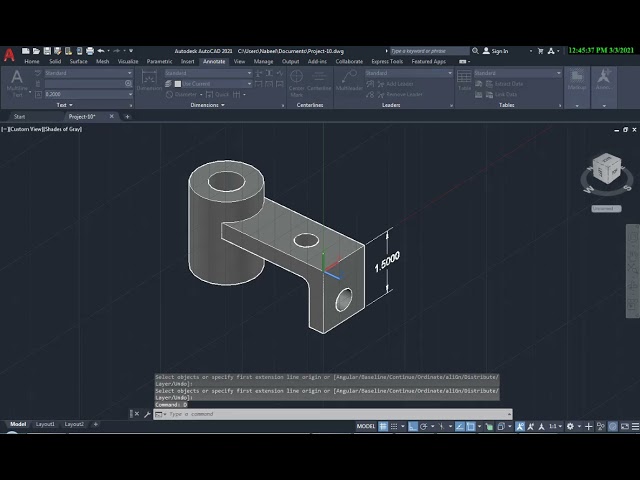Open the Dimension style Standard dropdown
This screenshot has height=480, width=640.
pyautogui.click(x=209, y=73)
